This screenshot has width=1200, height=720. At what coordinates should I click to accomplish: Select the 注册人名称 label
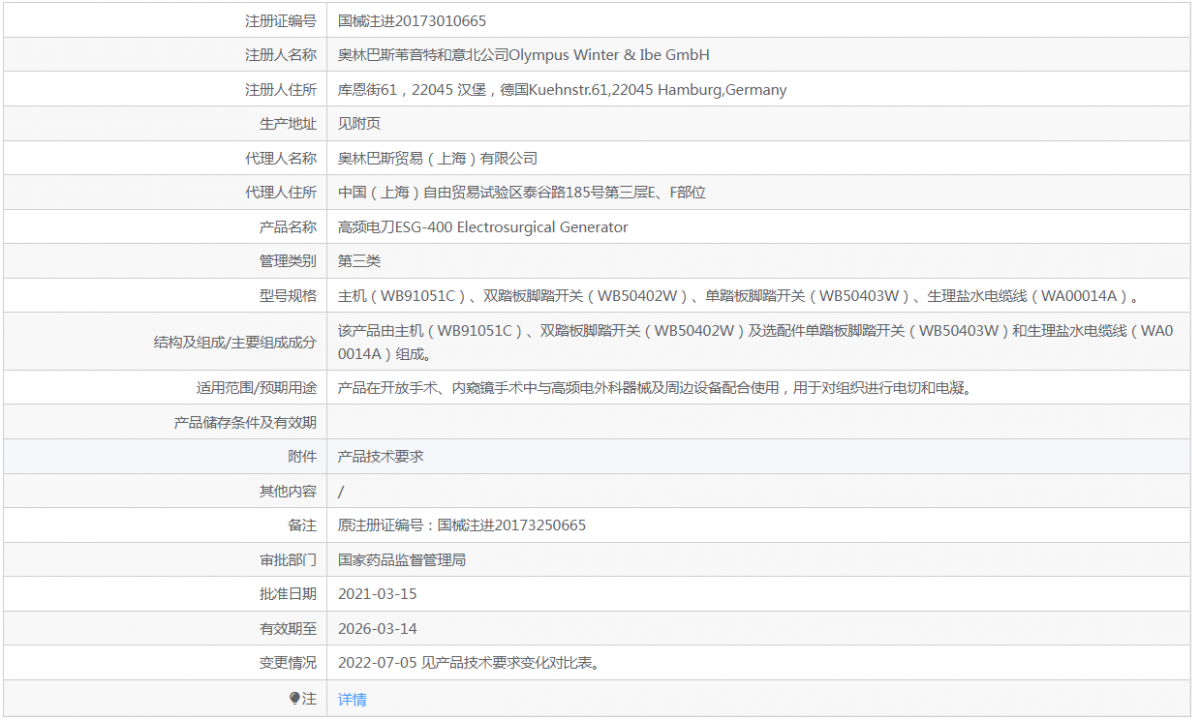(x=281, y=55)
